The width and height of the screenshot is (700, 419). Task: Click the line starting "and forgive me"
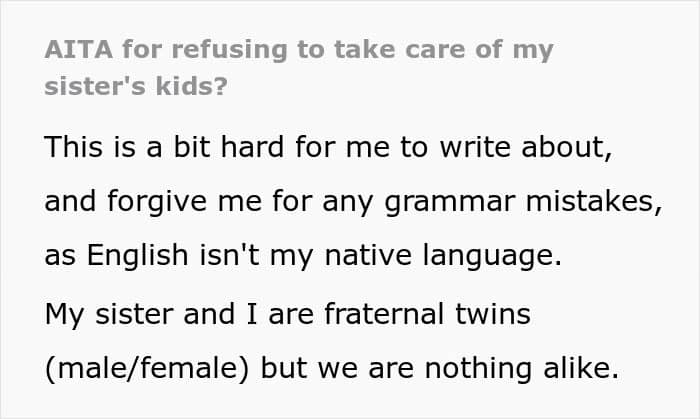coord(353,202)
